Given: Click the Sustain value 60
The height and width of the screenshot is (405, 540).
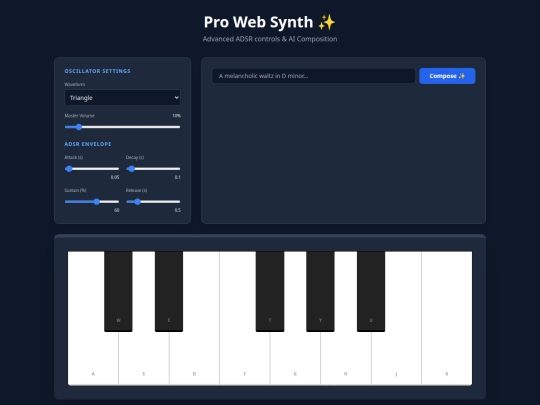Looking at the screenshot, I should [116, 210].
